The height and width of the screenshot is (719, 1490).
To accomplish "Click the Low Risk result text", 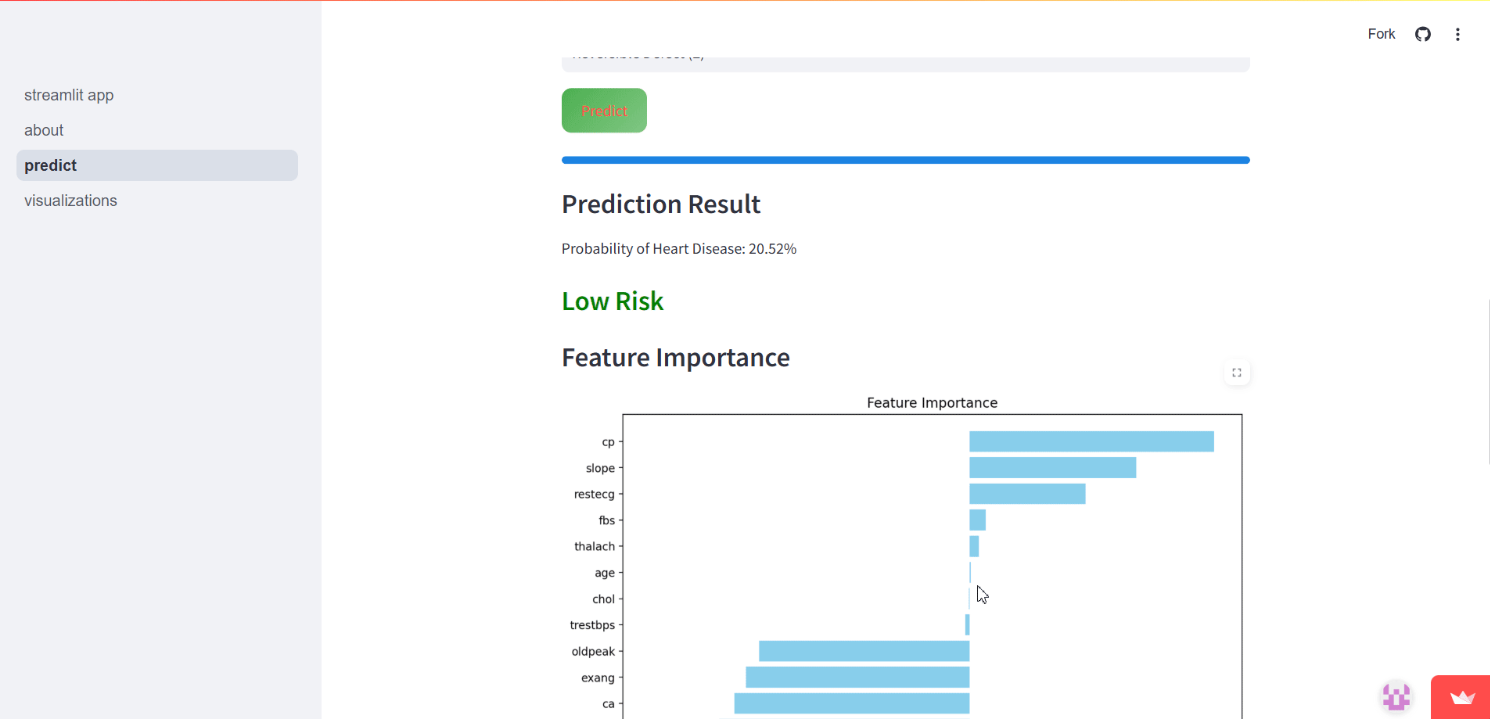I will (x=612, y=301).
